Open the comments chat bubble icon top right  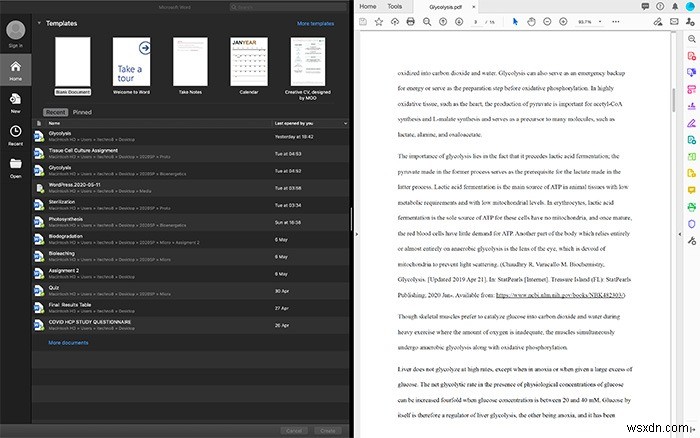pos(645,6)
